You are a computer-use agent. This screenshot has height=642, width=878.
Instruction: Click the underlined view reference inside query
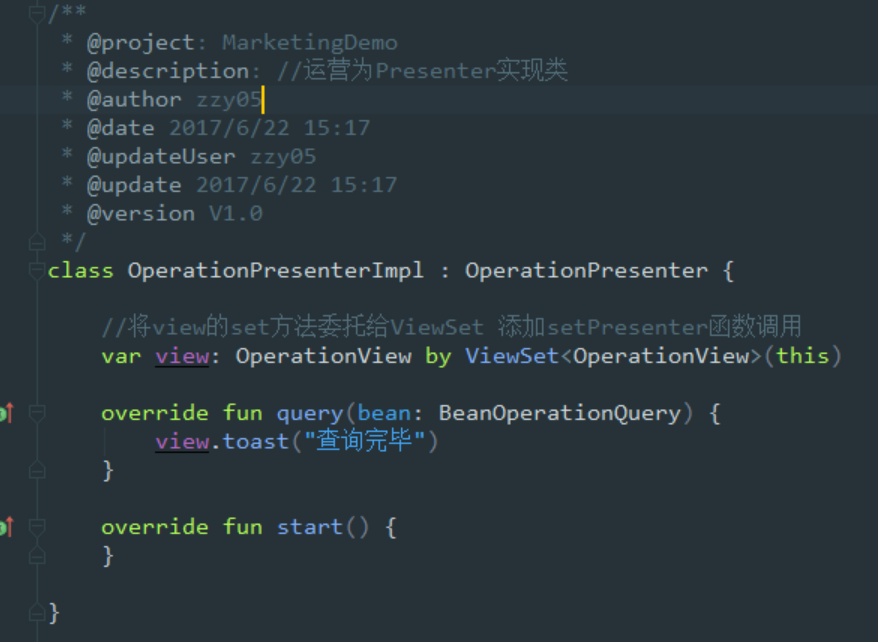pyautogui.click(x=180, y=441)
